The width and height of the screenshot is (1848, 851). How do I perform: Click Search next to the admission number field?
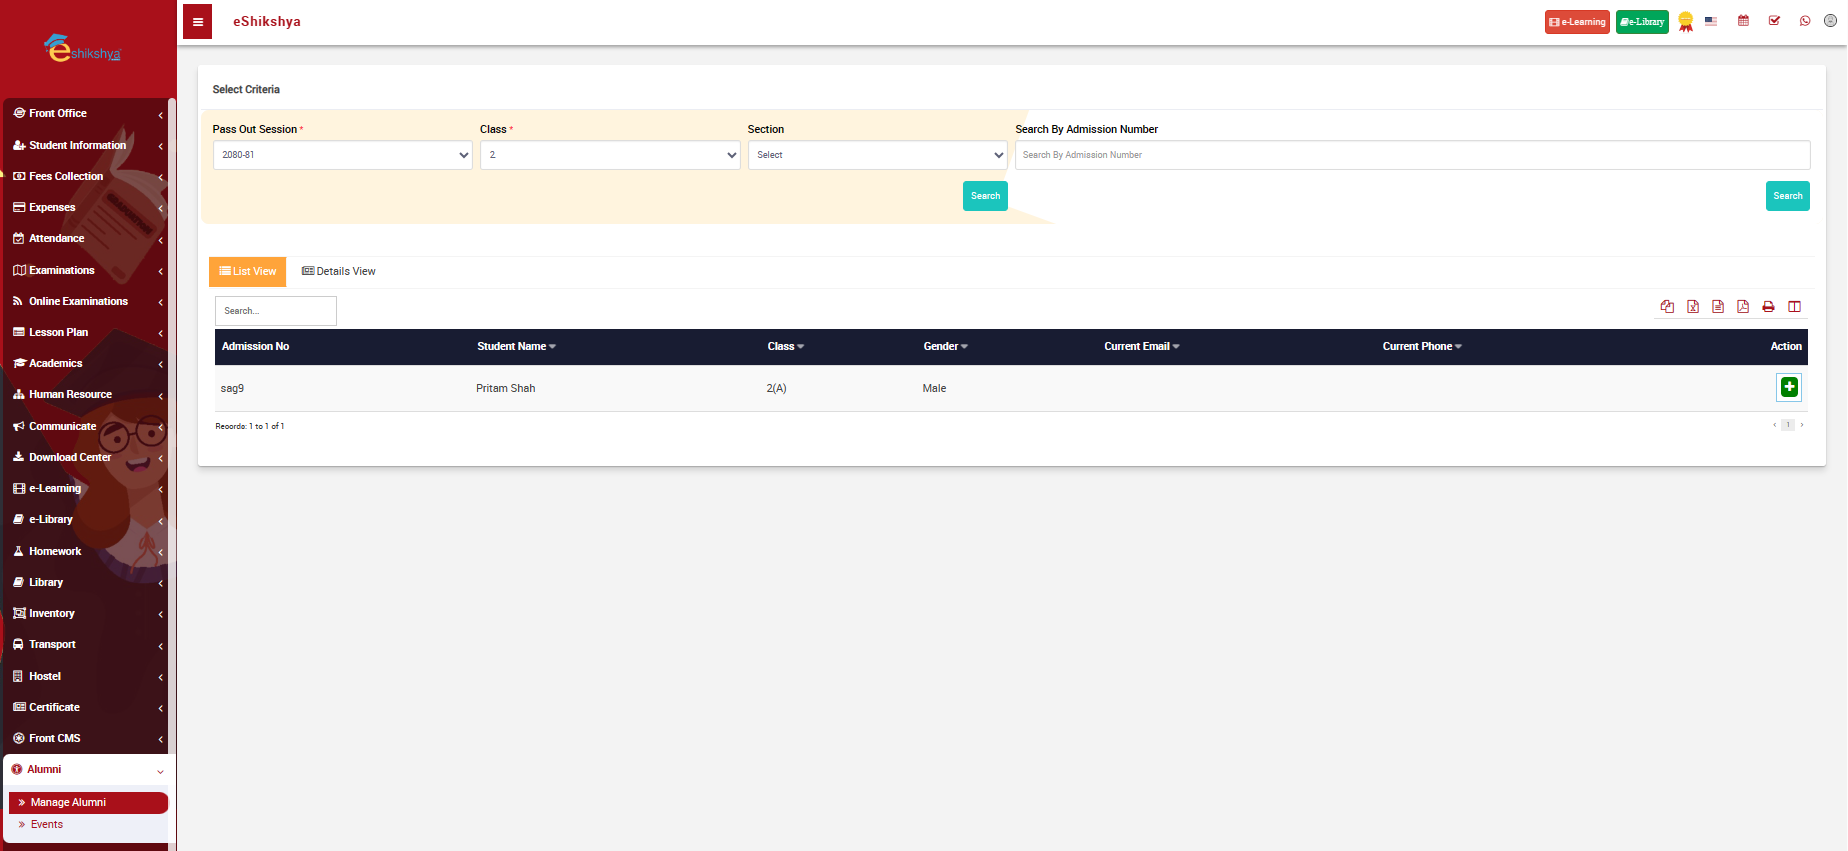pos(1787,196)
